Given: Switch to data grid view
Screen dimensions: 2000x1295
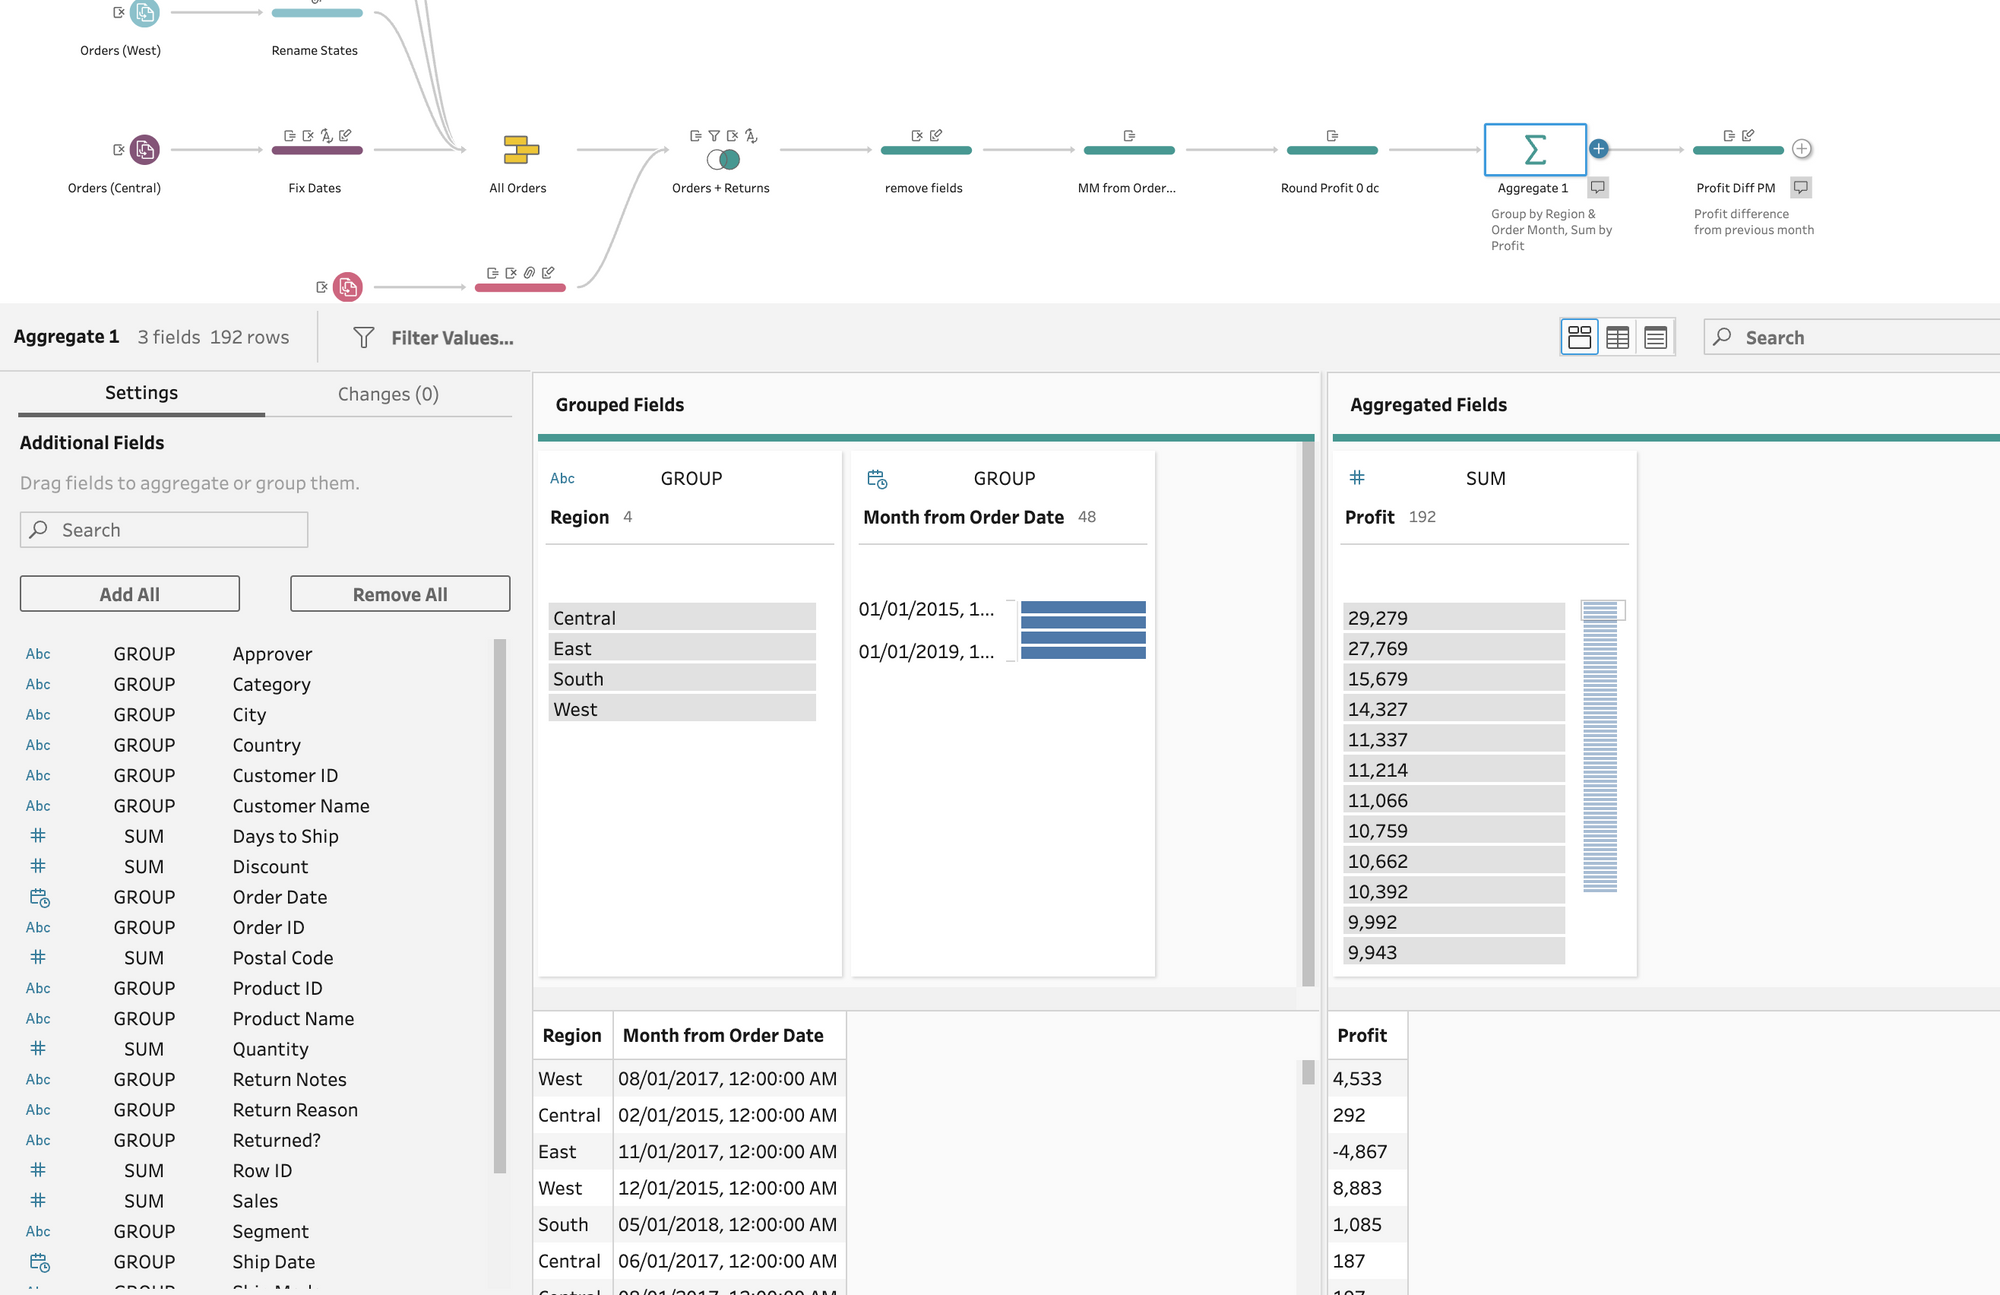Looking at the screenshot, I should [x=1617, y=338].
